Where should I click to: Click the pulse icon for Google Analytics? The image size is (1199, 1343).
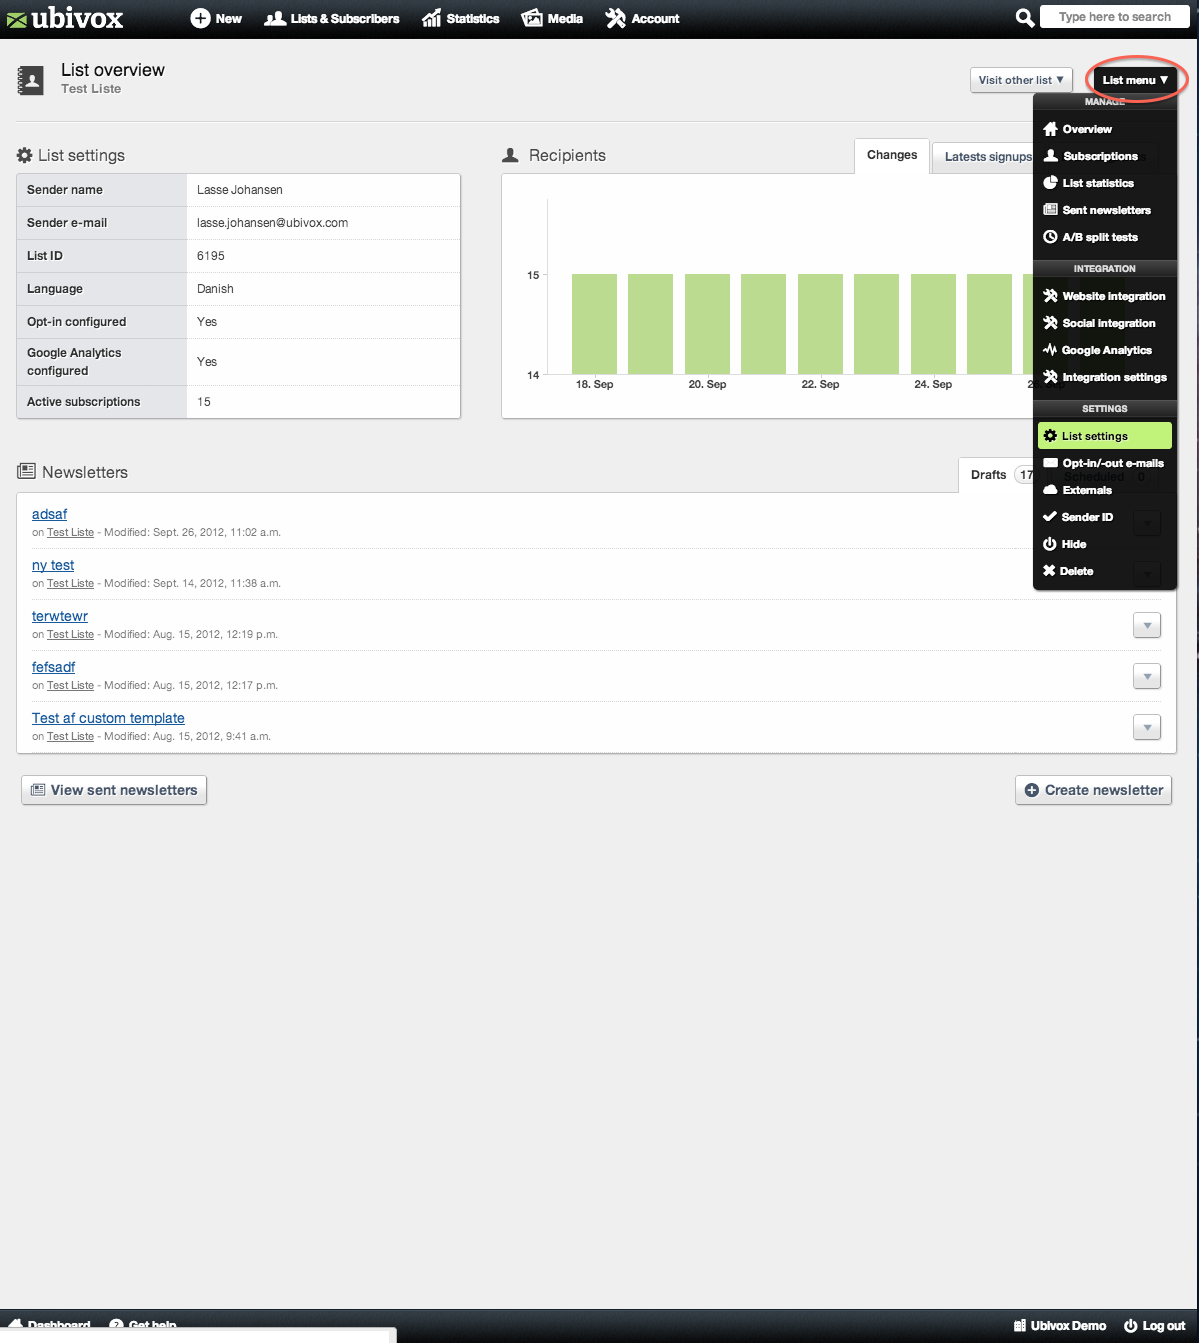(1050, 350)
